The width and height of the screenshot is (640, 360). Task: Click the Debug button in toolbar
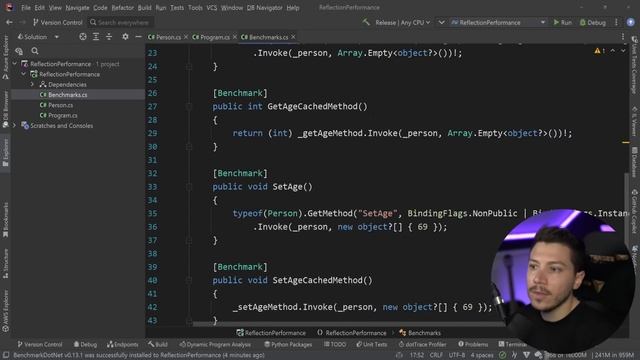pyautogui.click(x=593, y=22)
